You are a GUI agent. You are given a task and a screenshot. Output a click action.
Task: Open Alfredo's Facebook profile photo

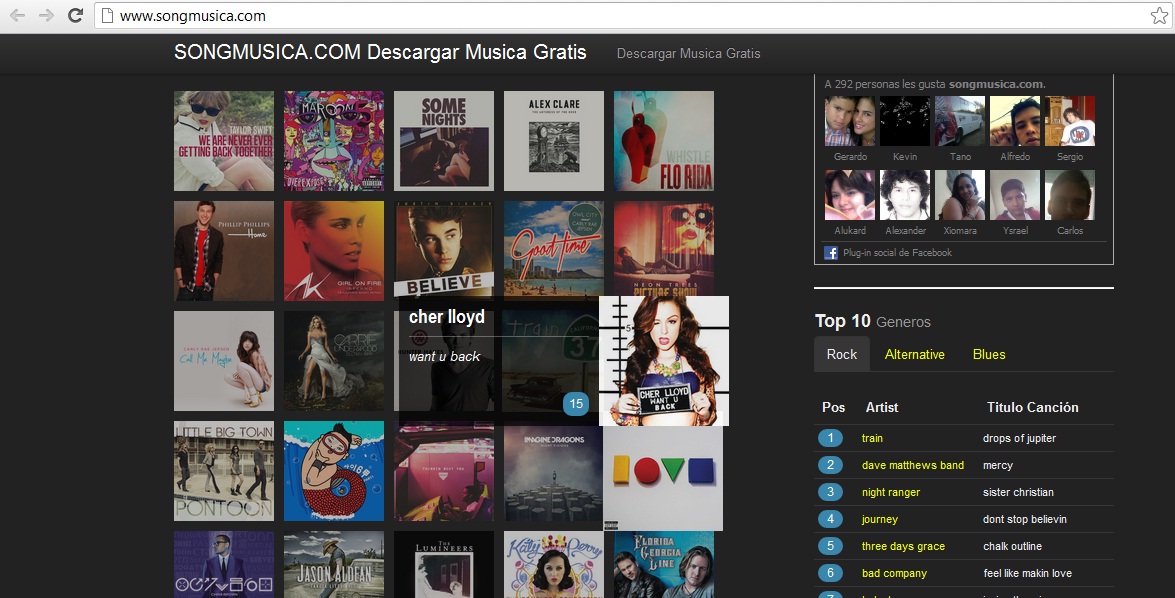point(1015,121)
